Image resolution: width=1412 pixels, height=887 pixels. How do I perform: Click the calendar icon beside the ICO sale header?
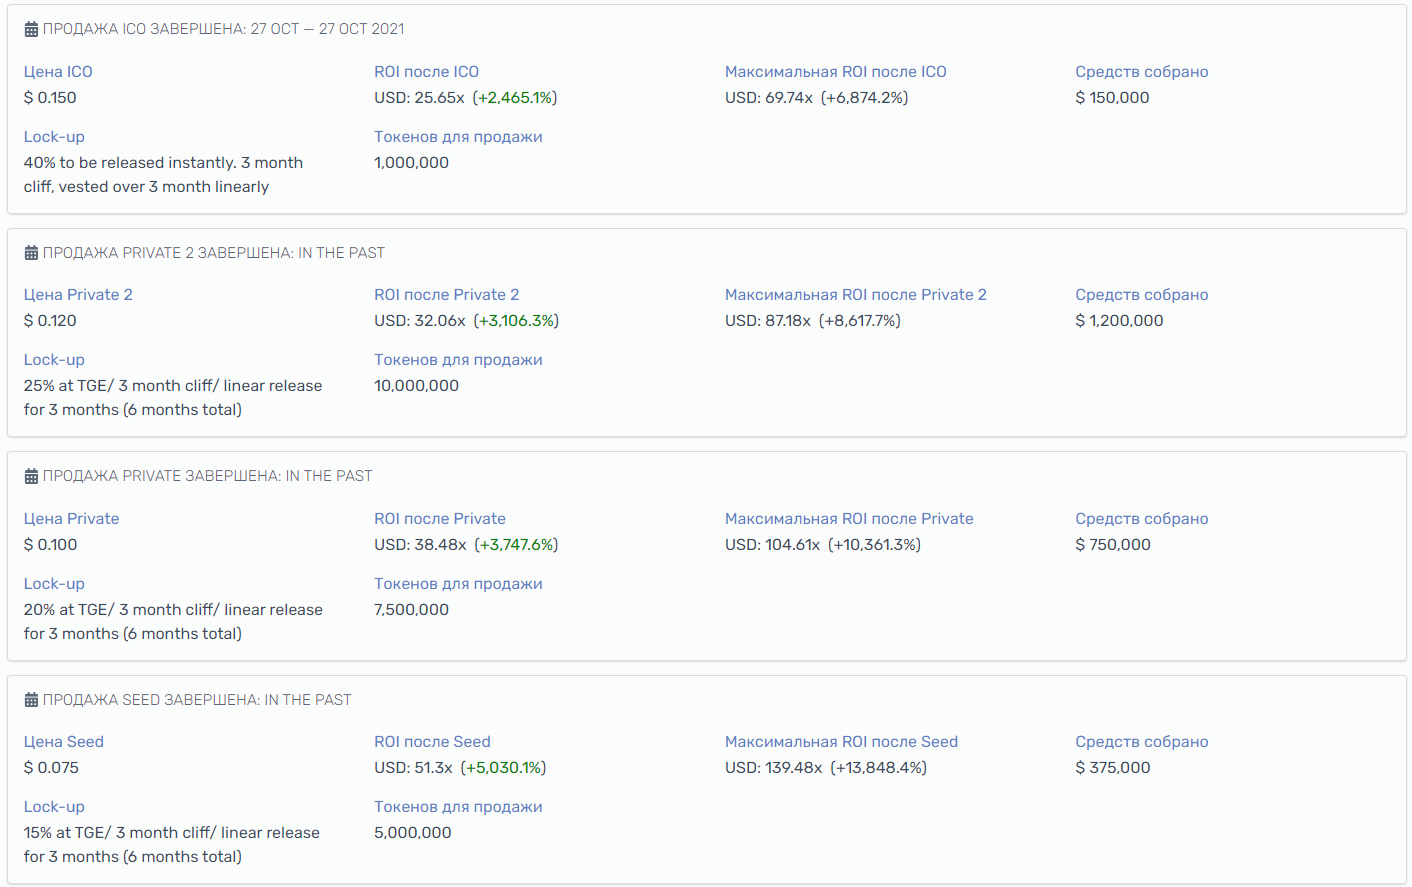(31, 29)
